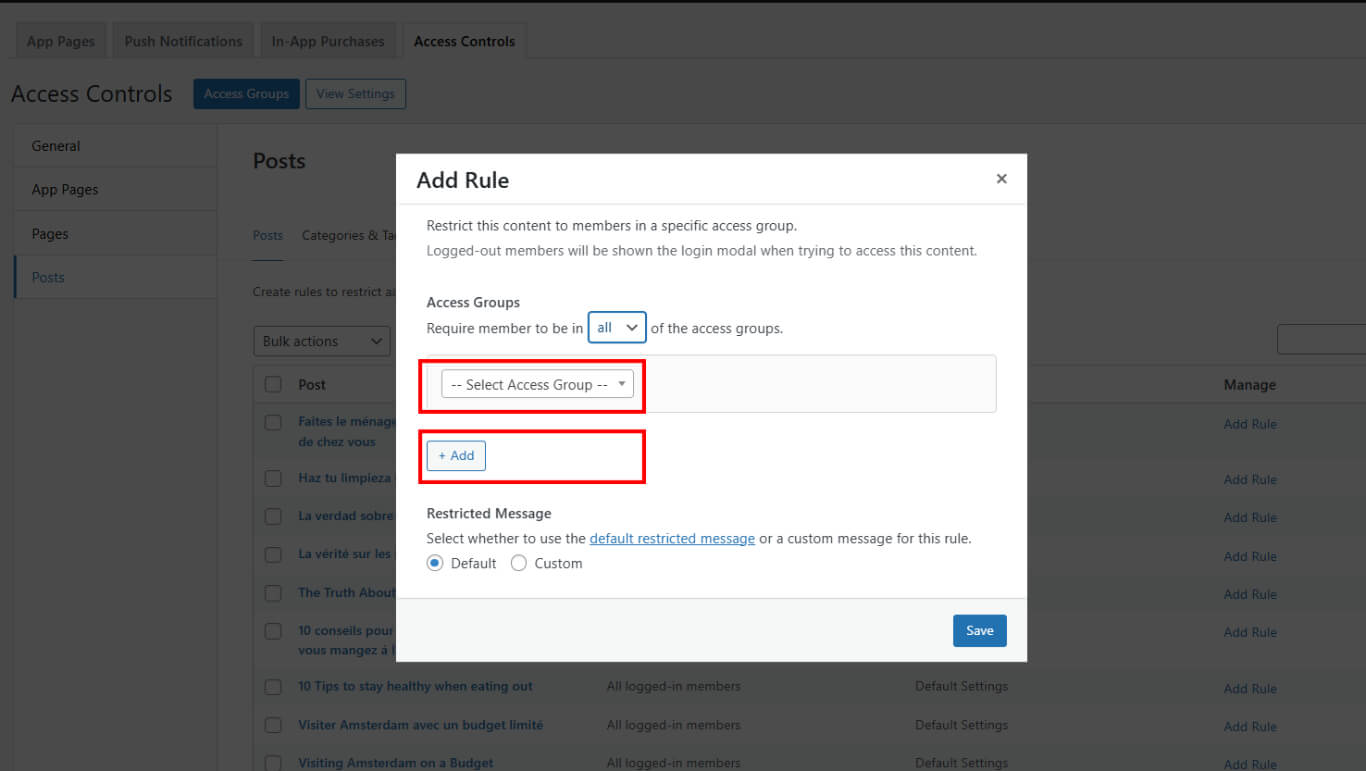
Task: Open the 'all' requirement dropdown
Action: point(616,328)
